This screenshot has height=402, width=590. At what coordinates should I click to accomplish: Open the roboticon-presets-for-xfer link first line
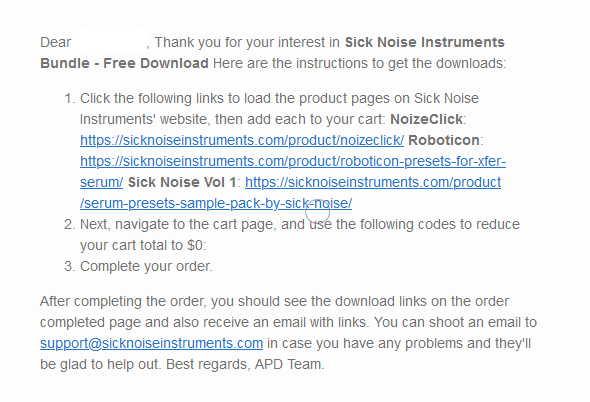[x=293, y=161]
